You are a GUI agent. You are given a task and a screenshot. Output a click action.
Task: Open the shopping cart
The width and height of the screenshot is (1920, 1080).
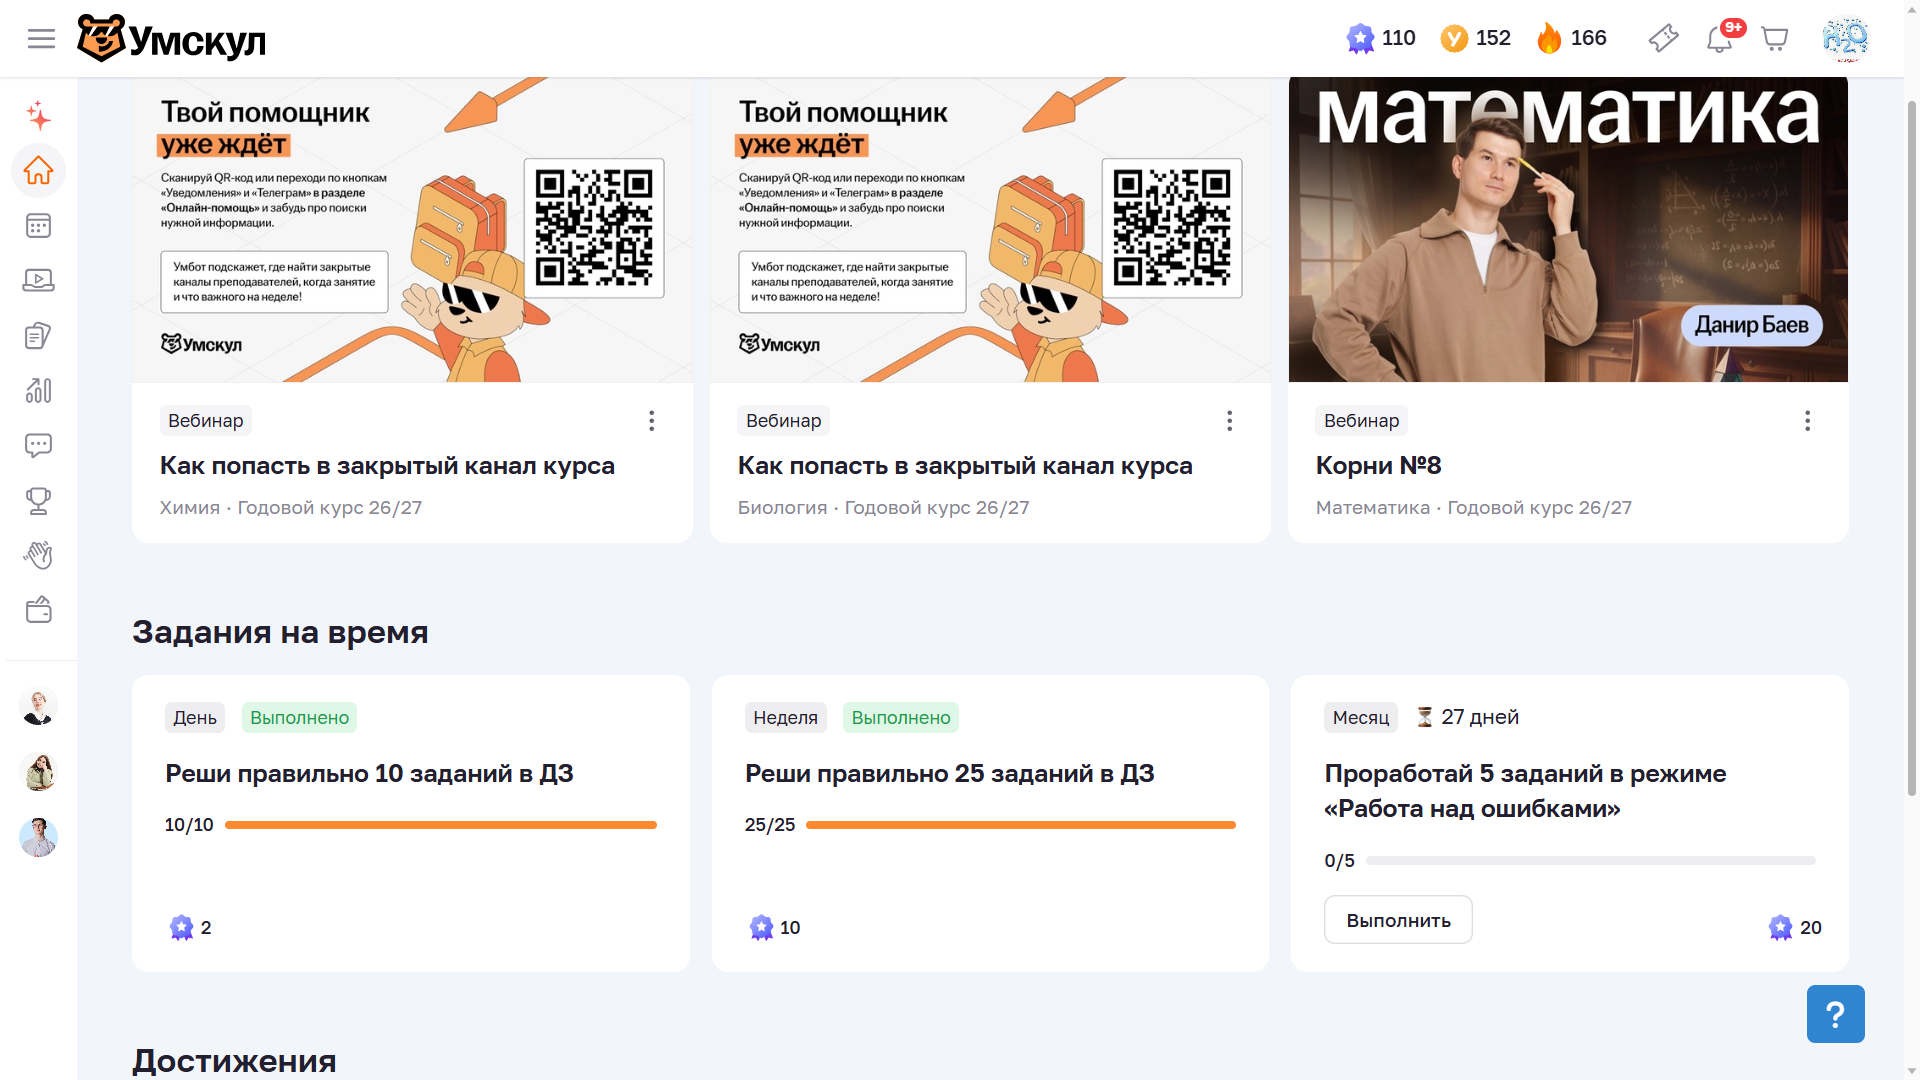coord(1775,39)
